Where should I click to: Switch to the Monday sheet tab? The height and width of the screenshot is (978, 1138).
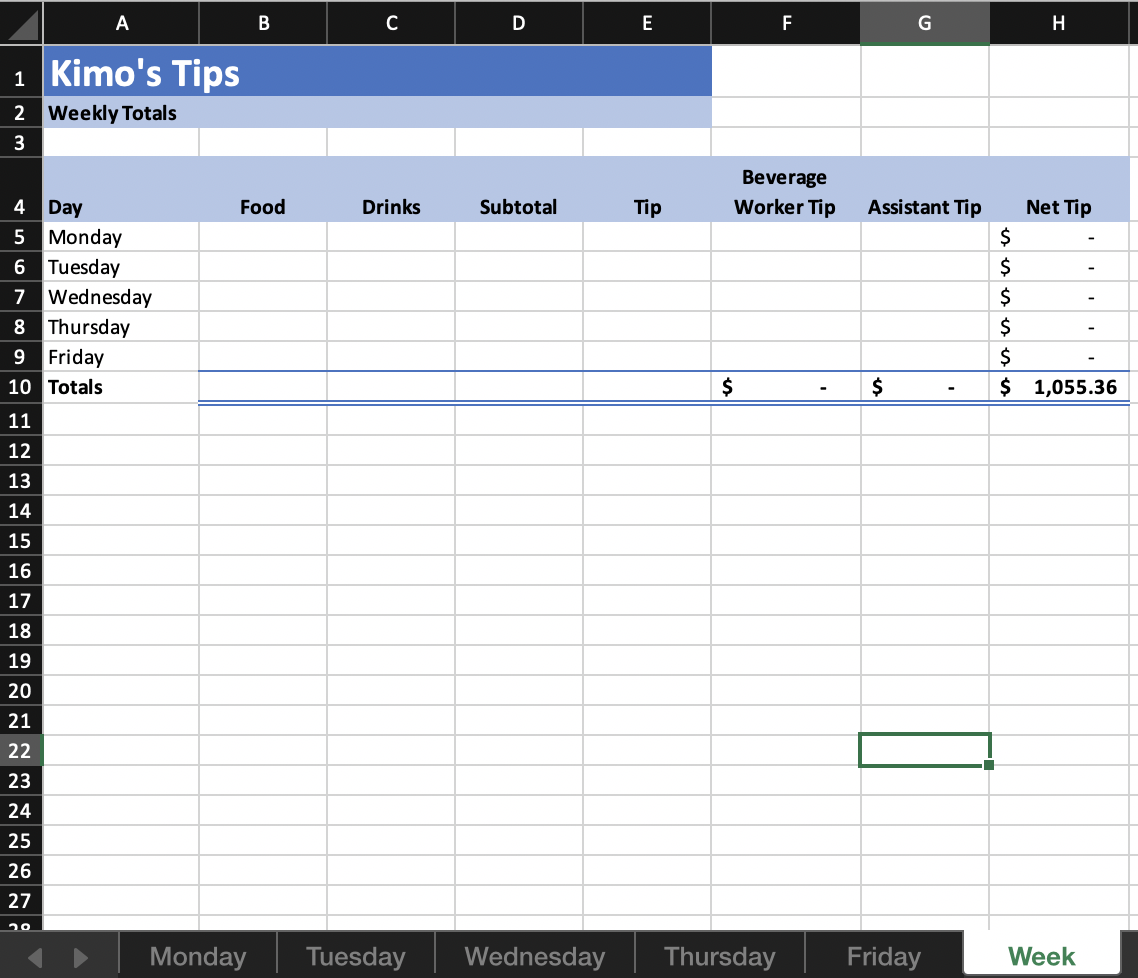click(196, 956)
